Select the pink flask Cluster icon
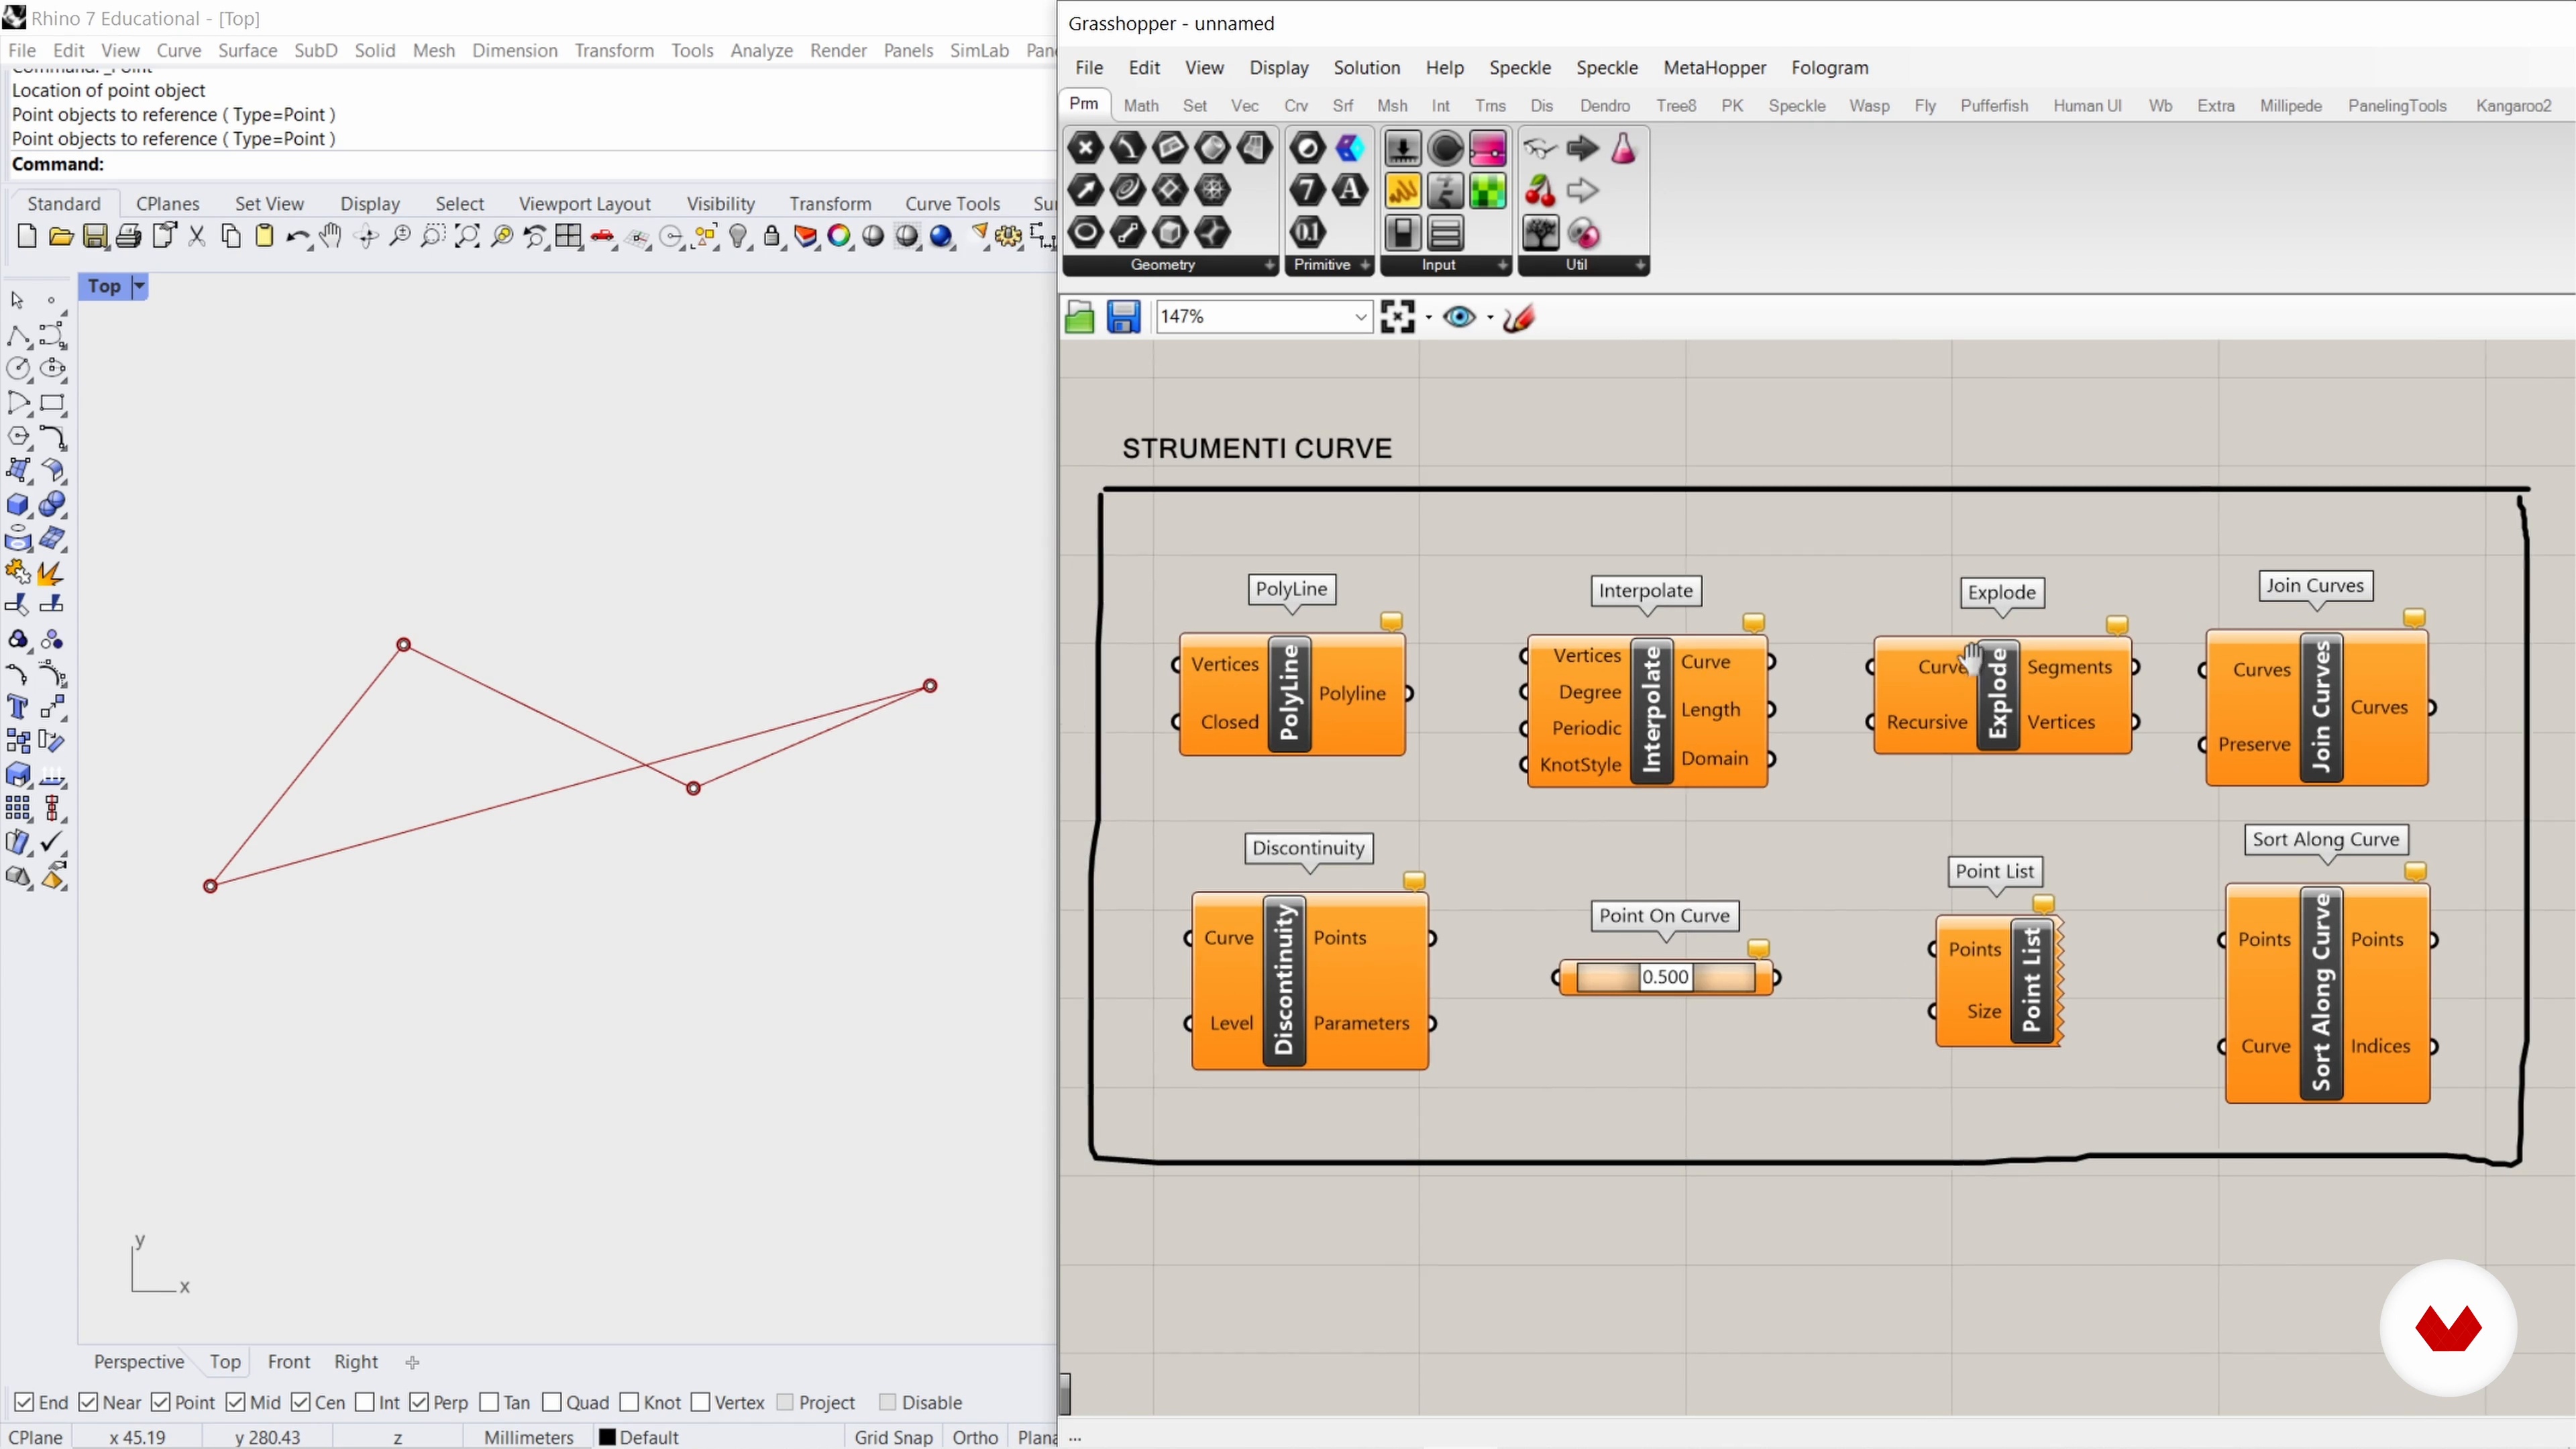This screenshot has width=2576, height=1449. click(1623, 148)
